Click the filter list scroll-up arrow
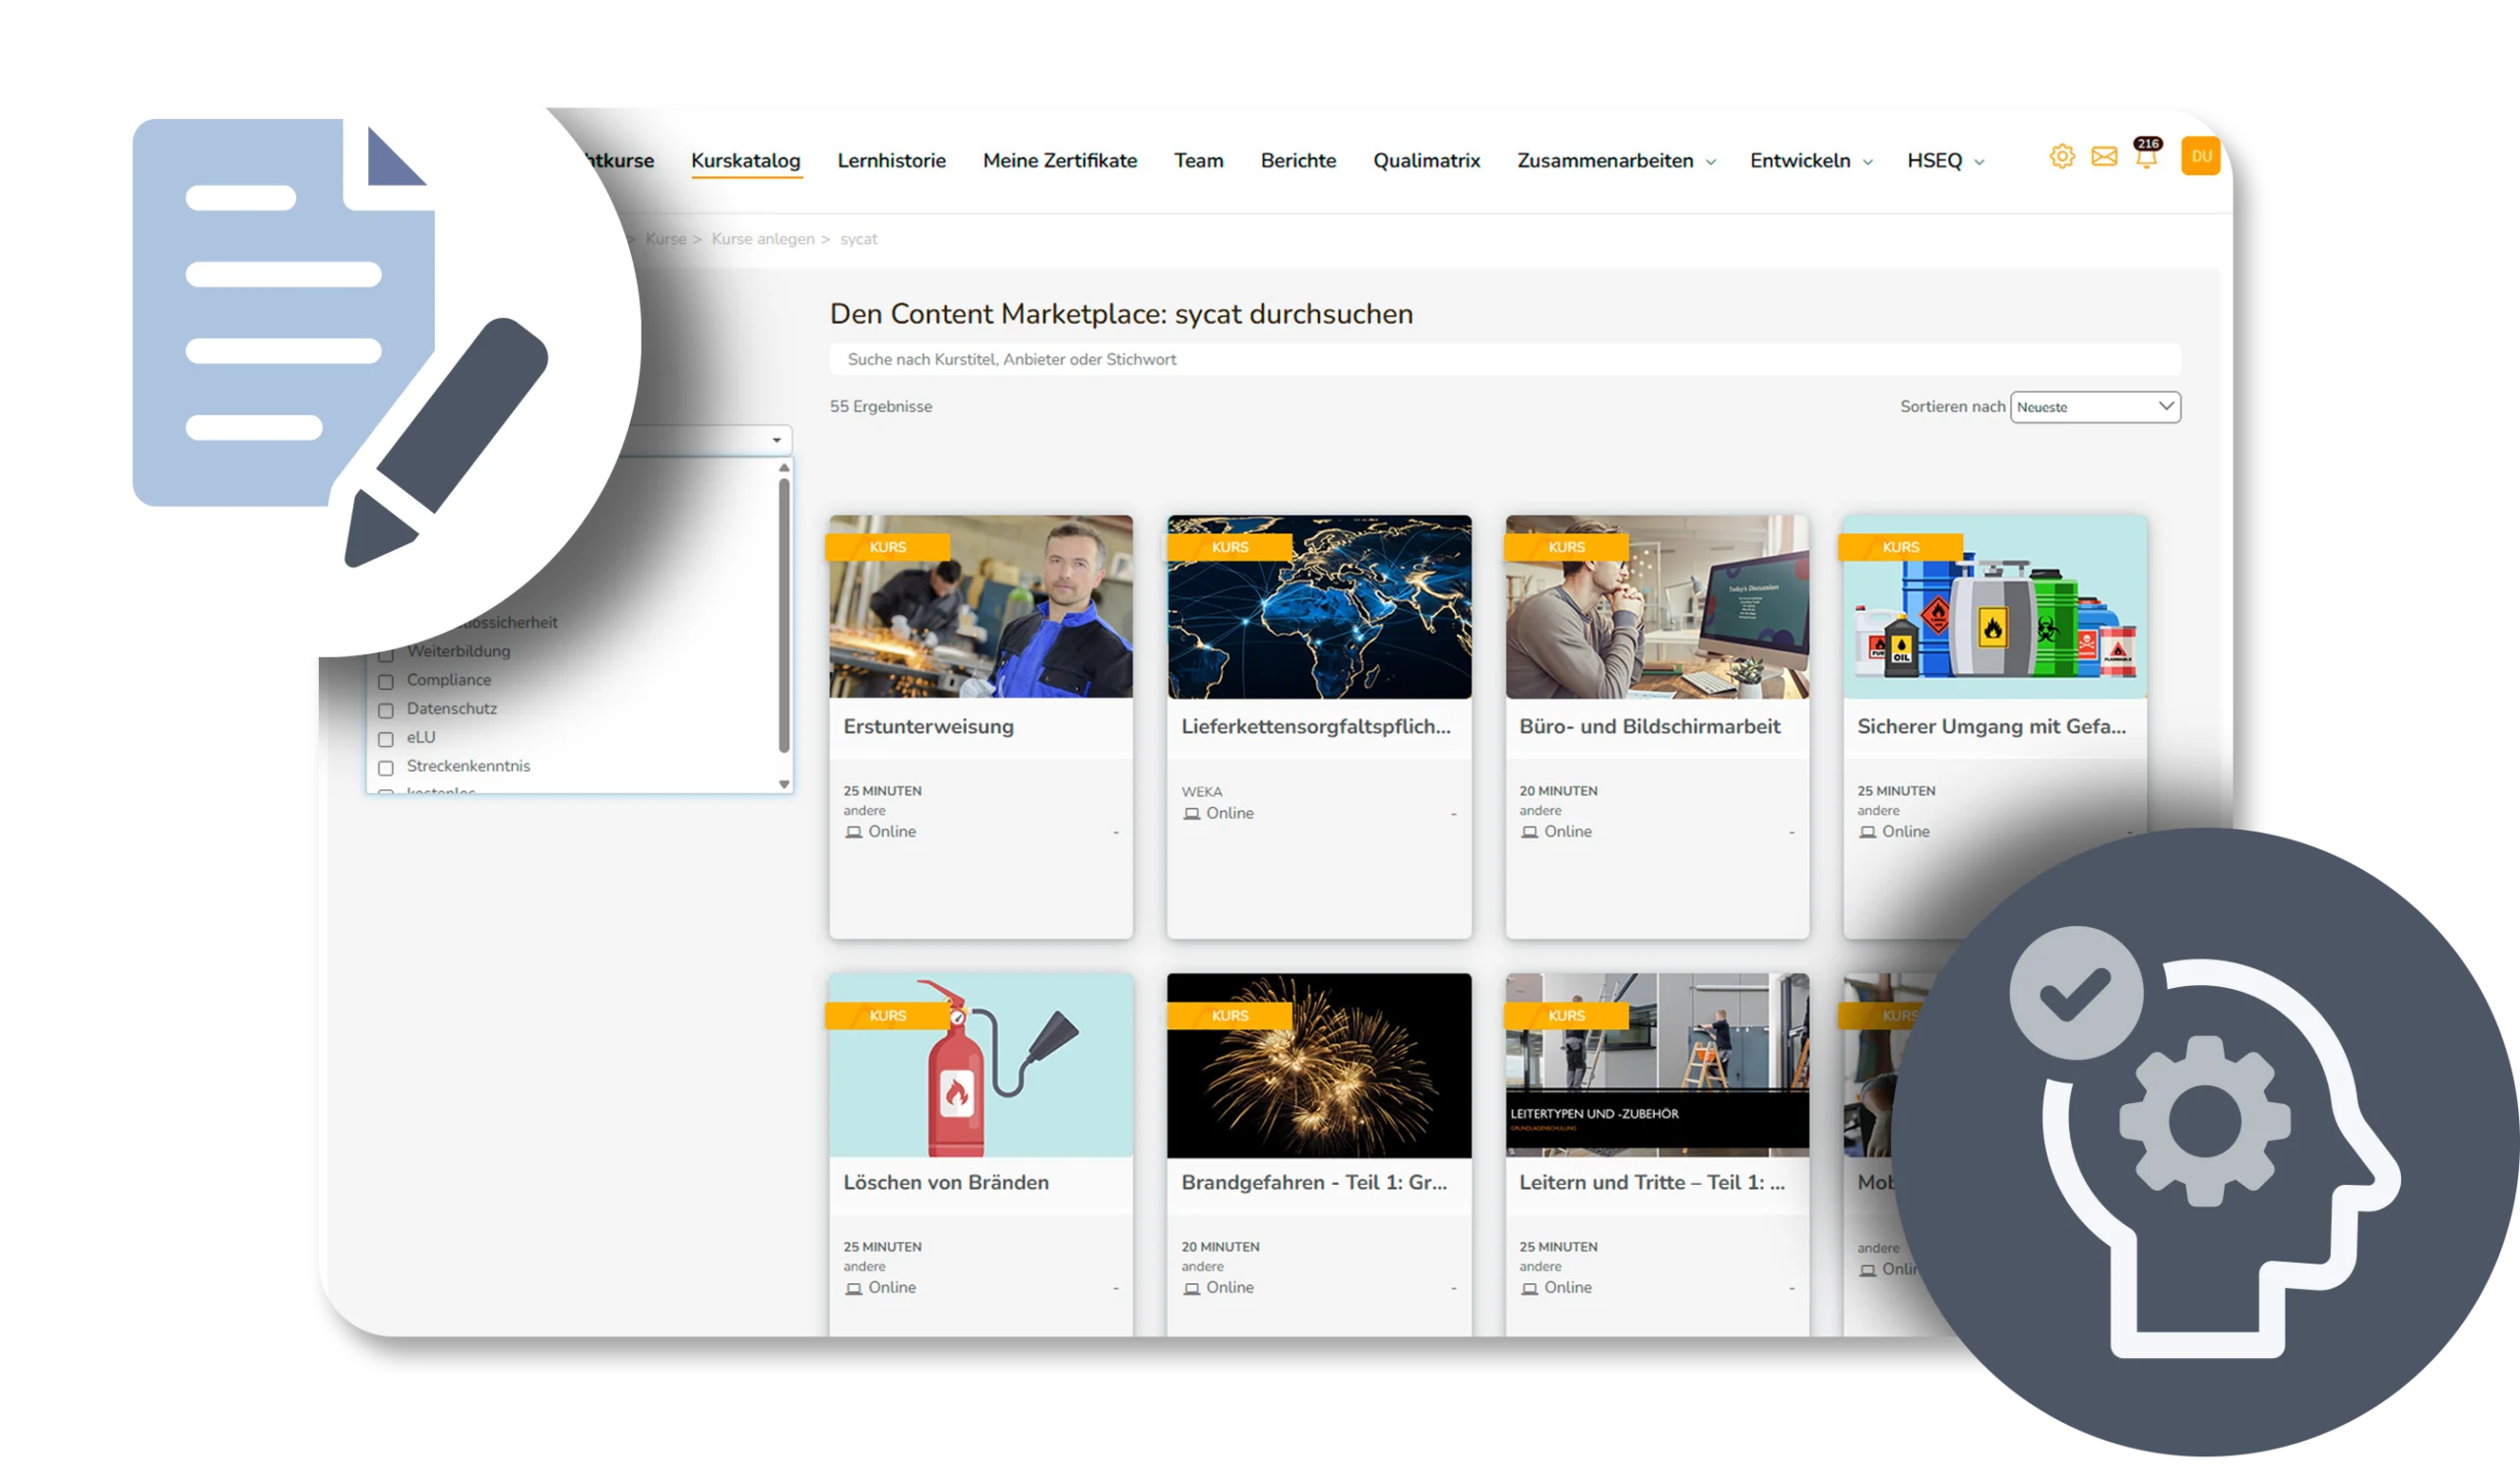Screen dimensions: 2520x1482 (784, 468)
